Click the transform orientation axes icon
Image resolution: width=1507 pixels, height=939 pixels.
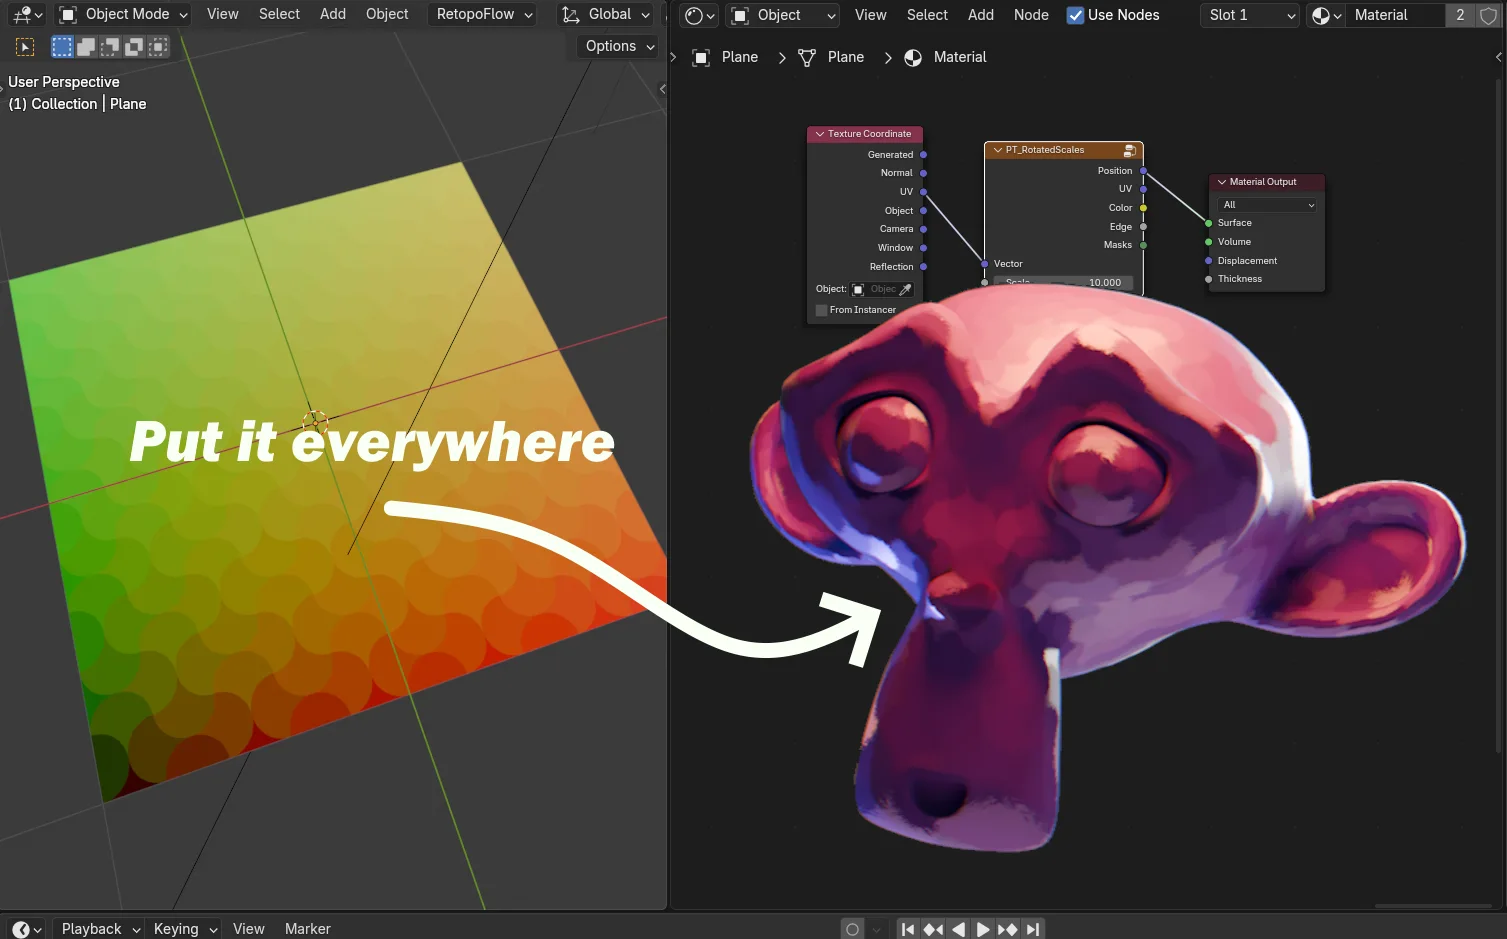coord(571,14)
